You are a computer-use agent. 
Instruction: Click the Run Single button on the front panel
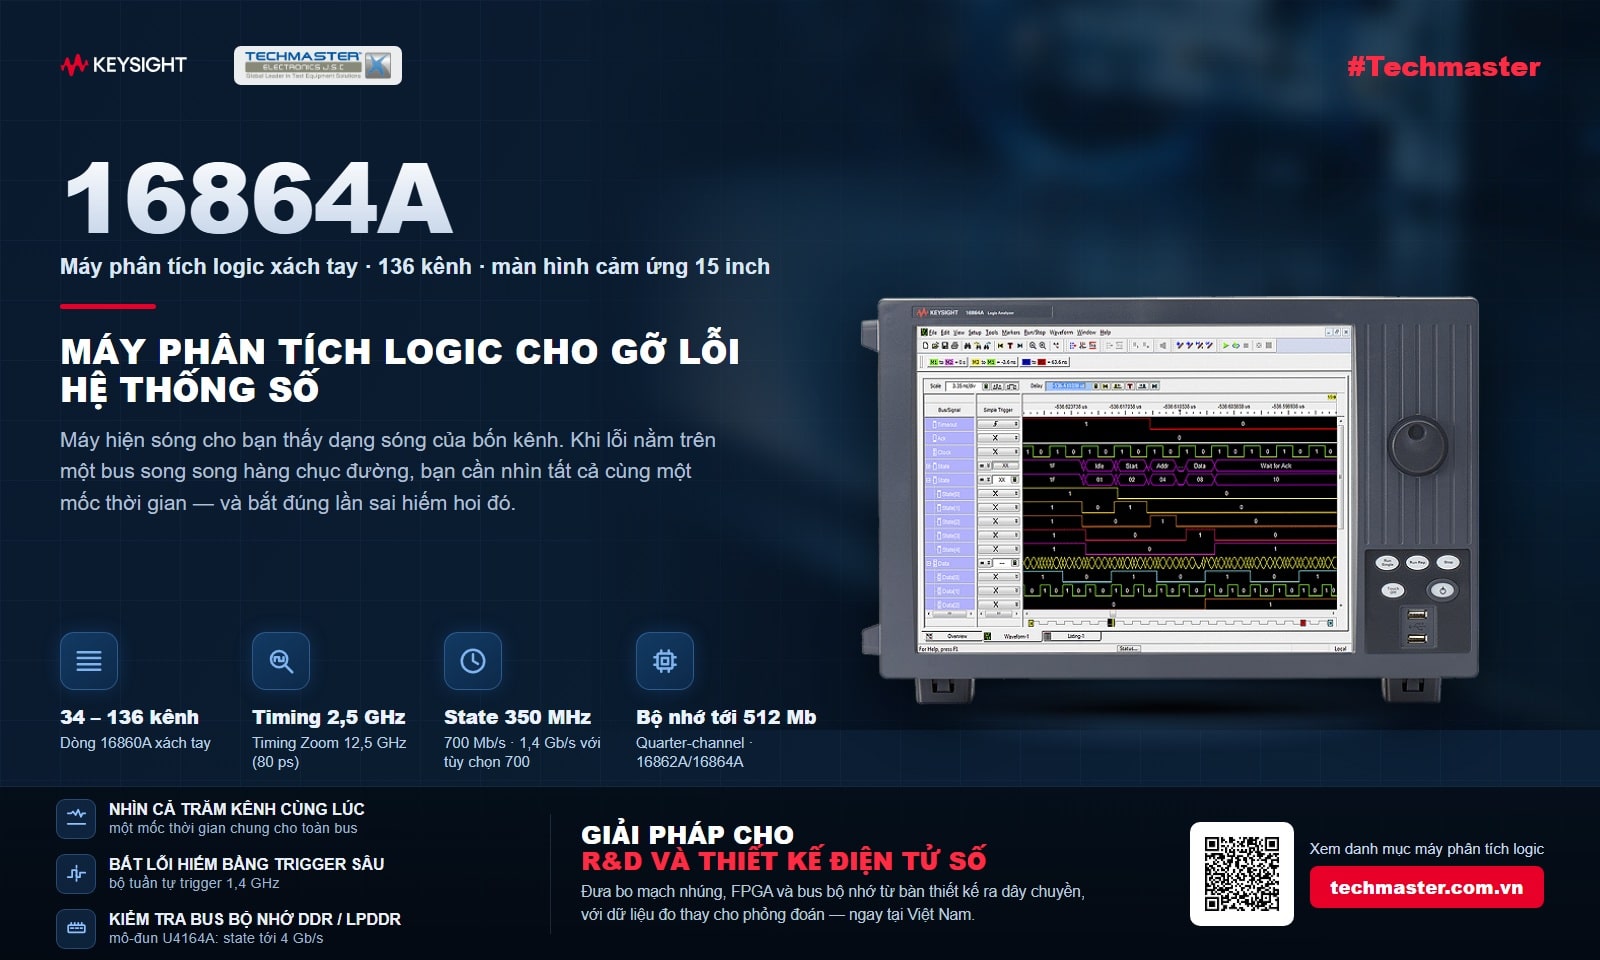click(1389, 563)
